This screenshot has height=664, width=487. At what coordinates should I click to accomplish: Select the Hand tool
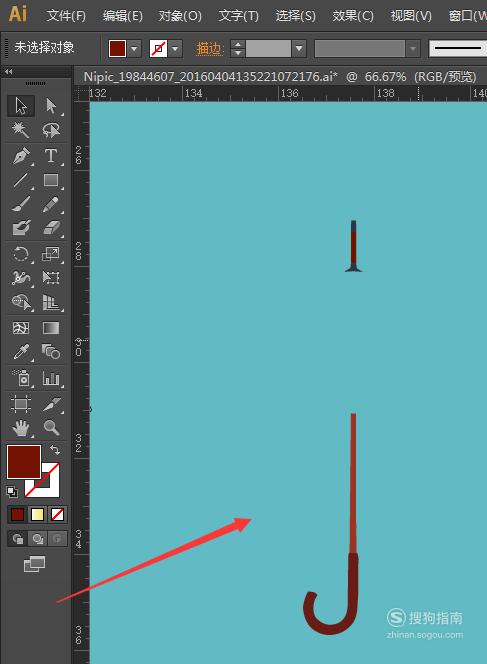coord(21,428)
